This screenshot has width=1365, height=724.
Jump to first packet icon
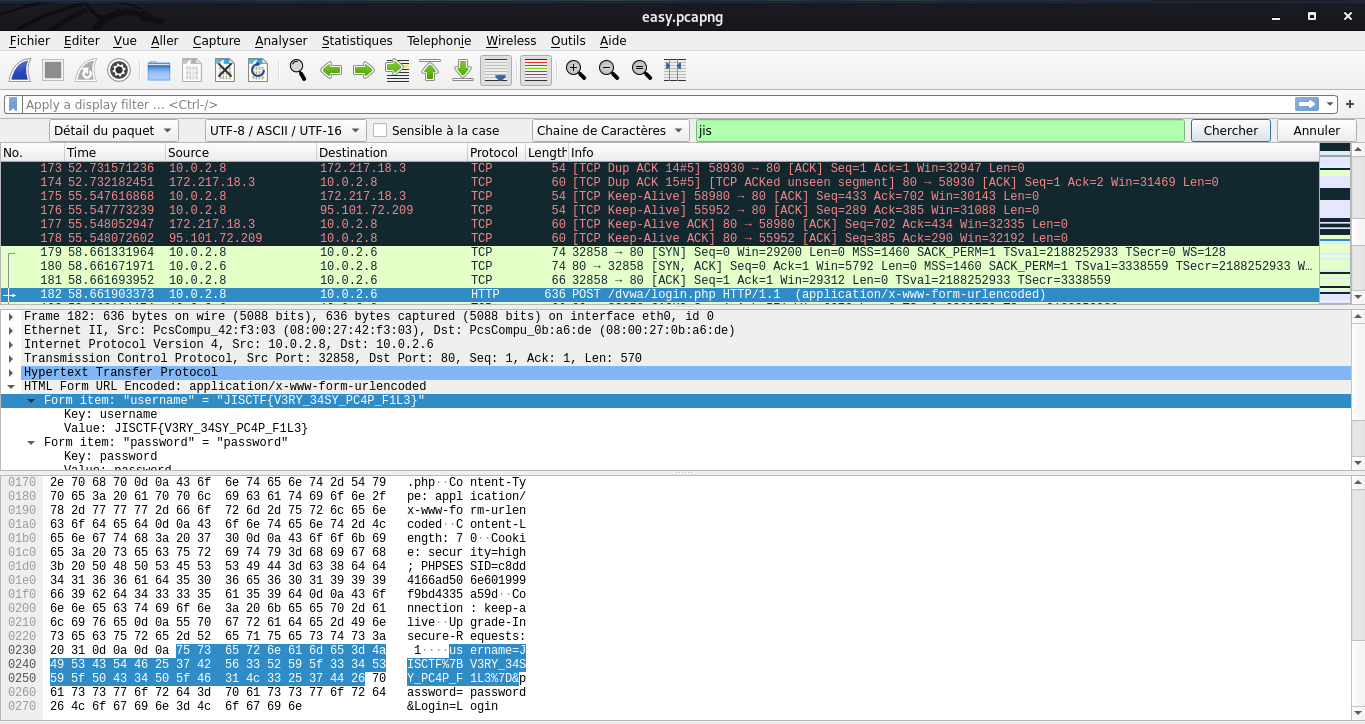click(430, 70)
